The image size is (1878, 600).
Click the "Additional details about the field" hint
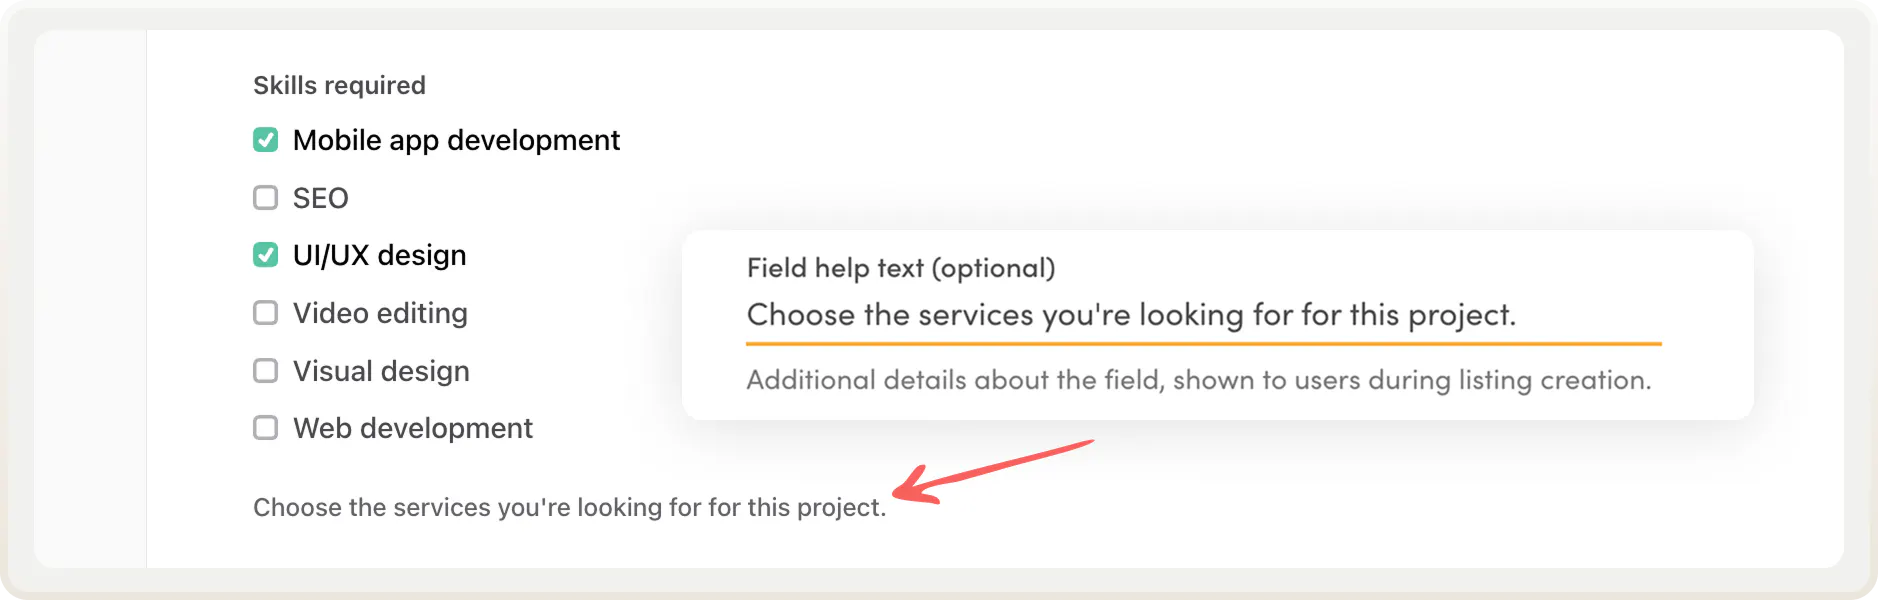click(1198, 380)
